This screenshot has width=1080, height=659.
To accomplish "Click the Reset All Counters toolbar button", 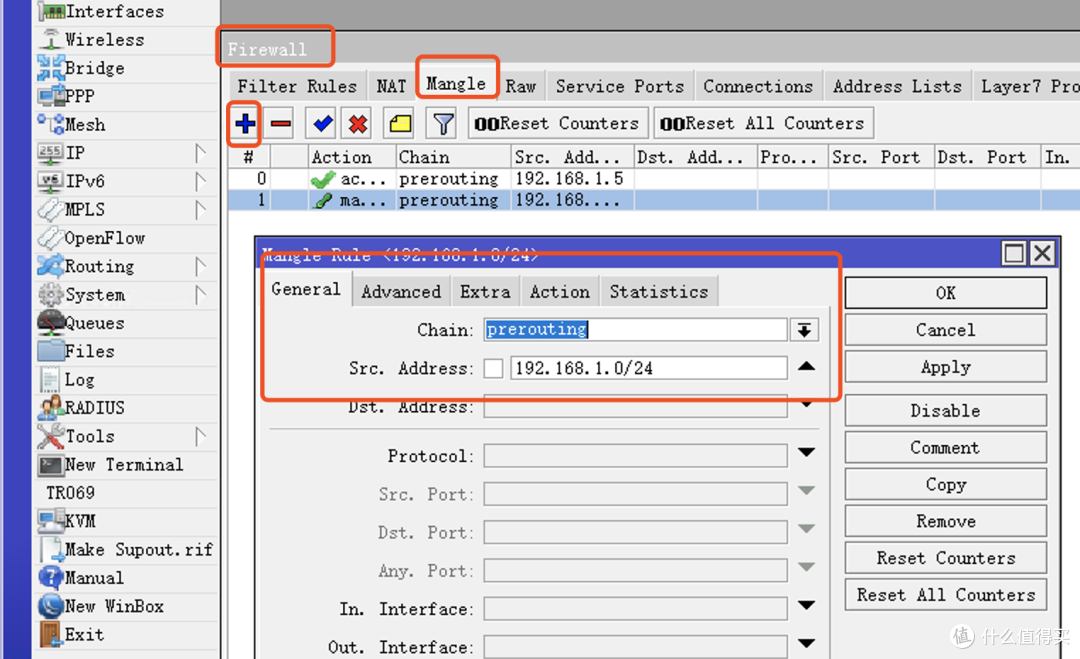I will [x=763, y=124].
